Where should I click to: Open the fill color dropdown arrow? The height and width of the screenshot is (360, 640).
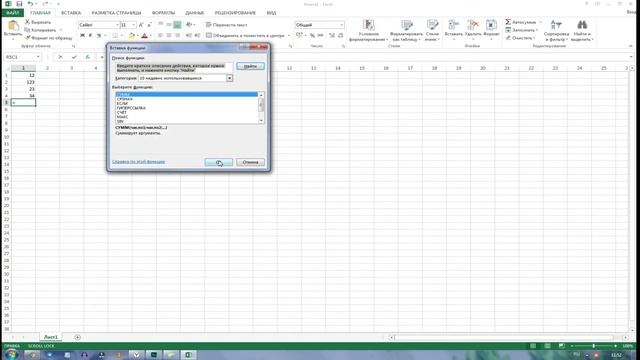[137, 36]
